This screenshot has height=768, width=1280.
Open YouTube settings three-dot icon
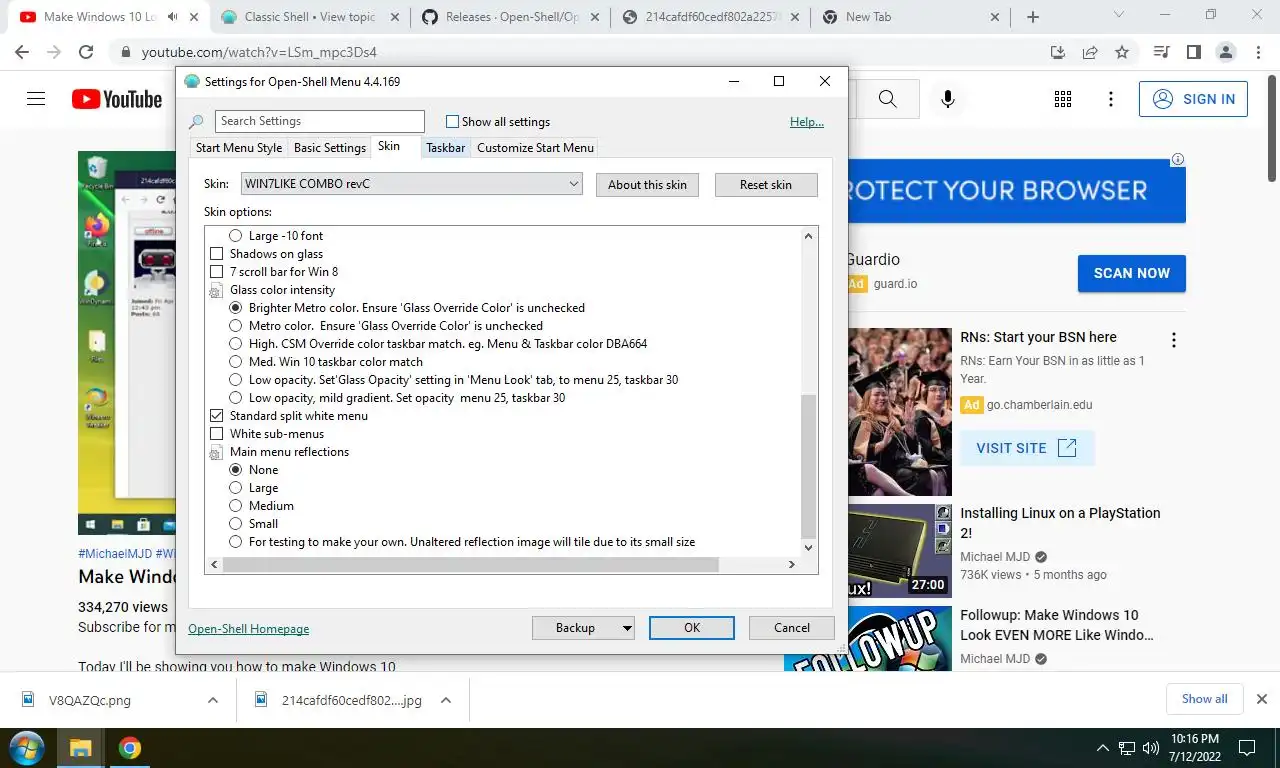click(1111, 98)
